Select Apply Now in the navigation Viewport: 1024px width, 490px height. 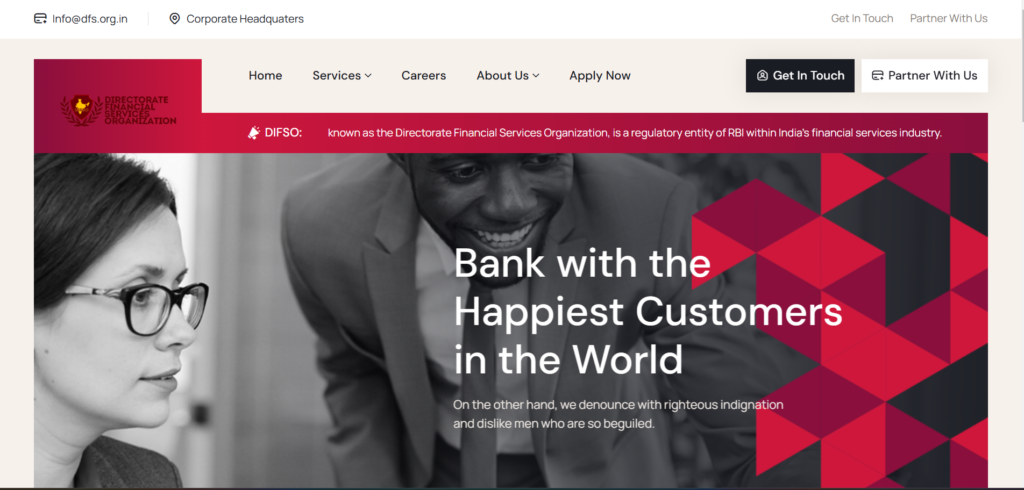[600, 76]
